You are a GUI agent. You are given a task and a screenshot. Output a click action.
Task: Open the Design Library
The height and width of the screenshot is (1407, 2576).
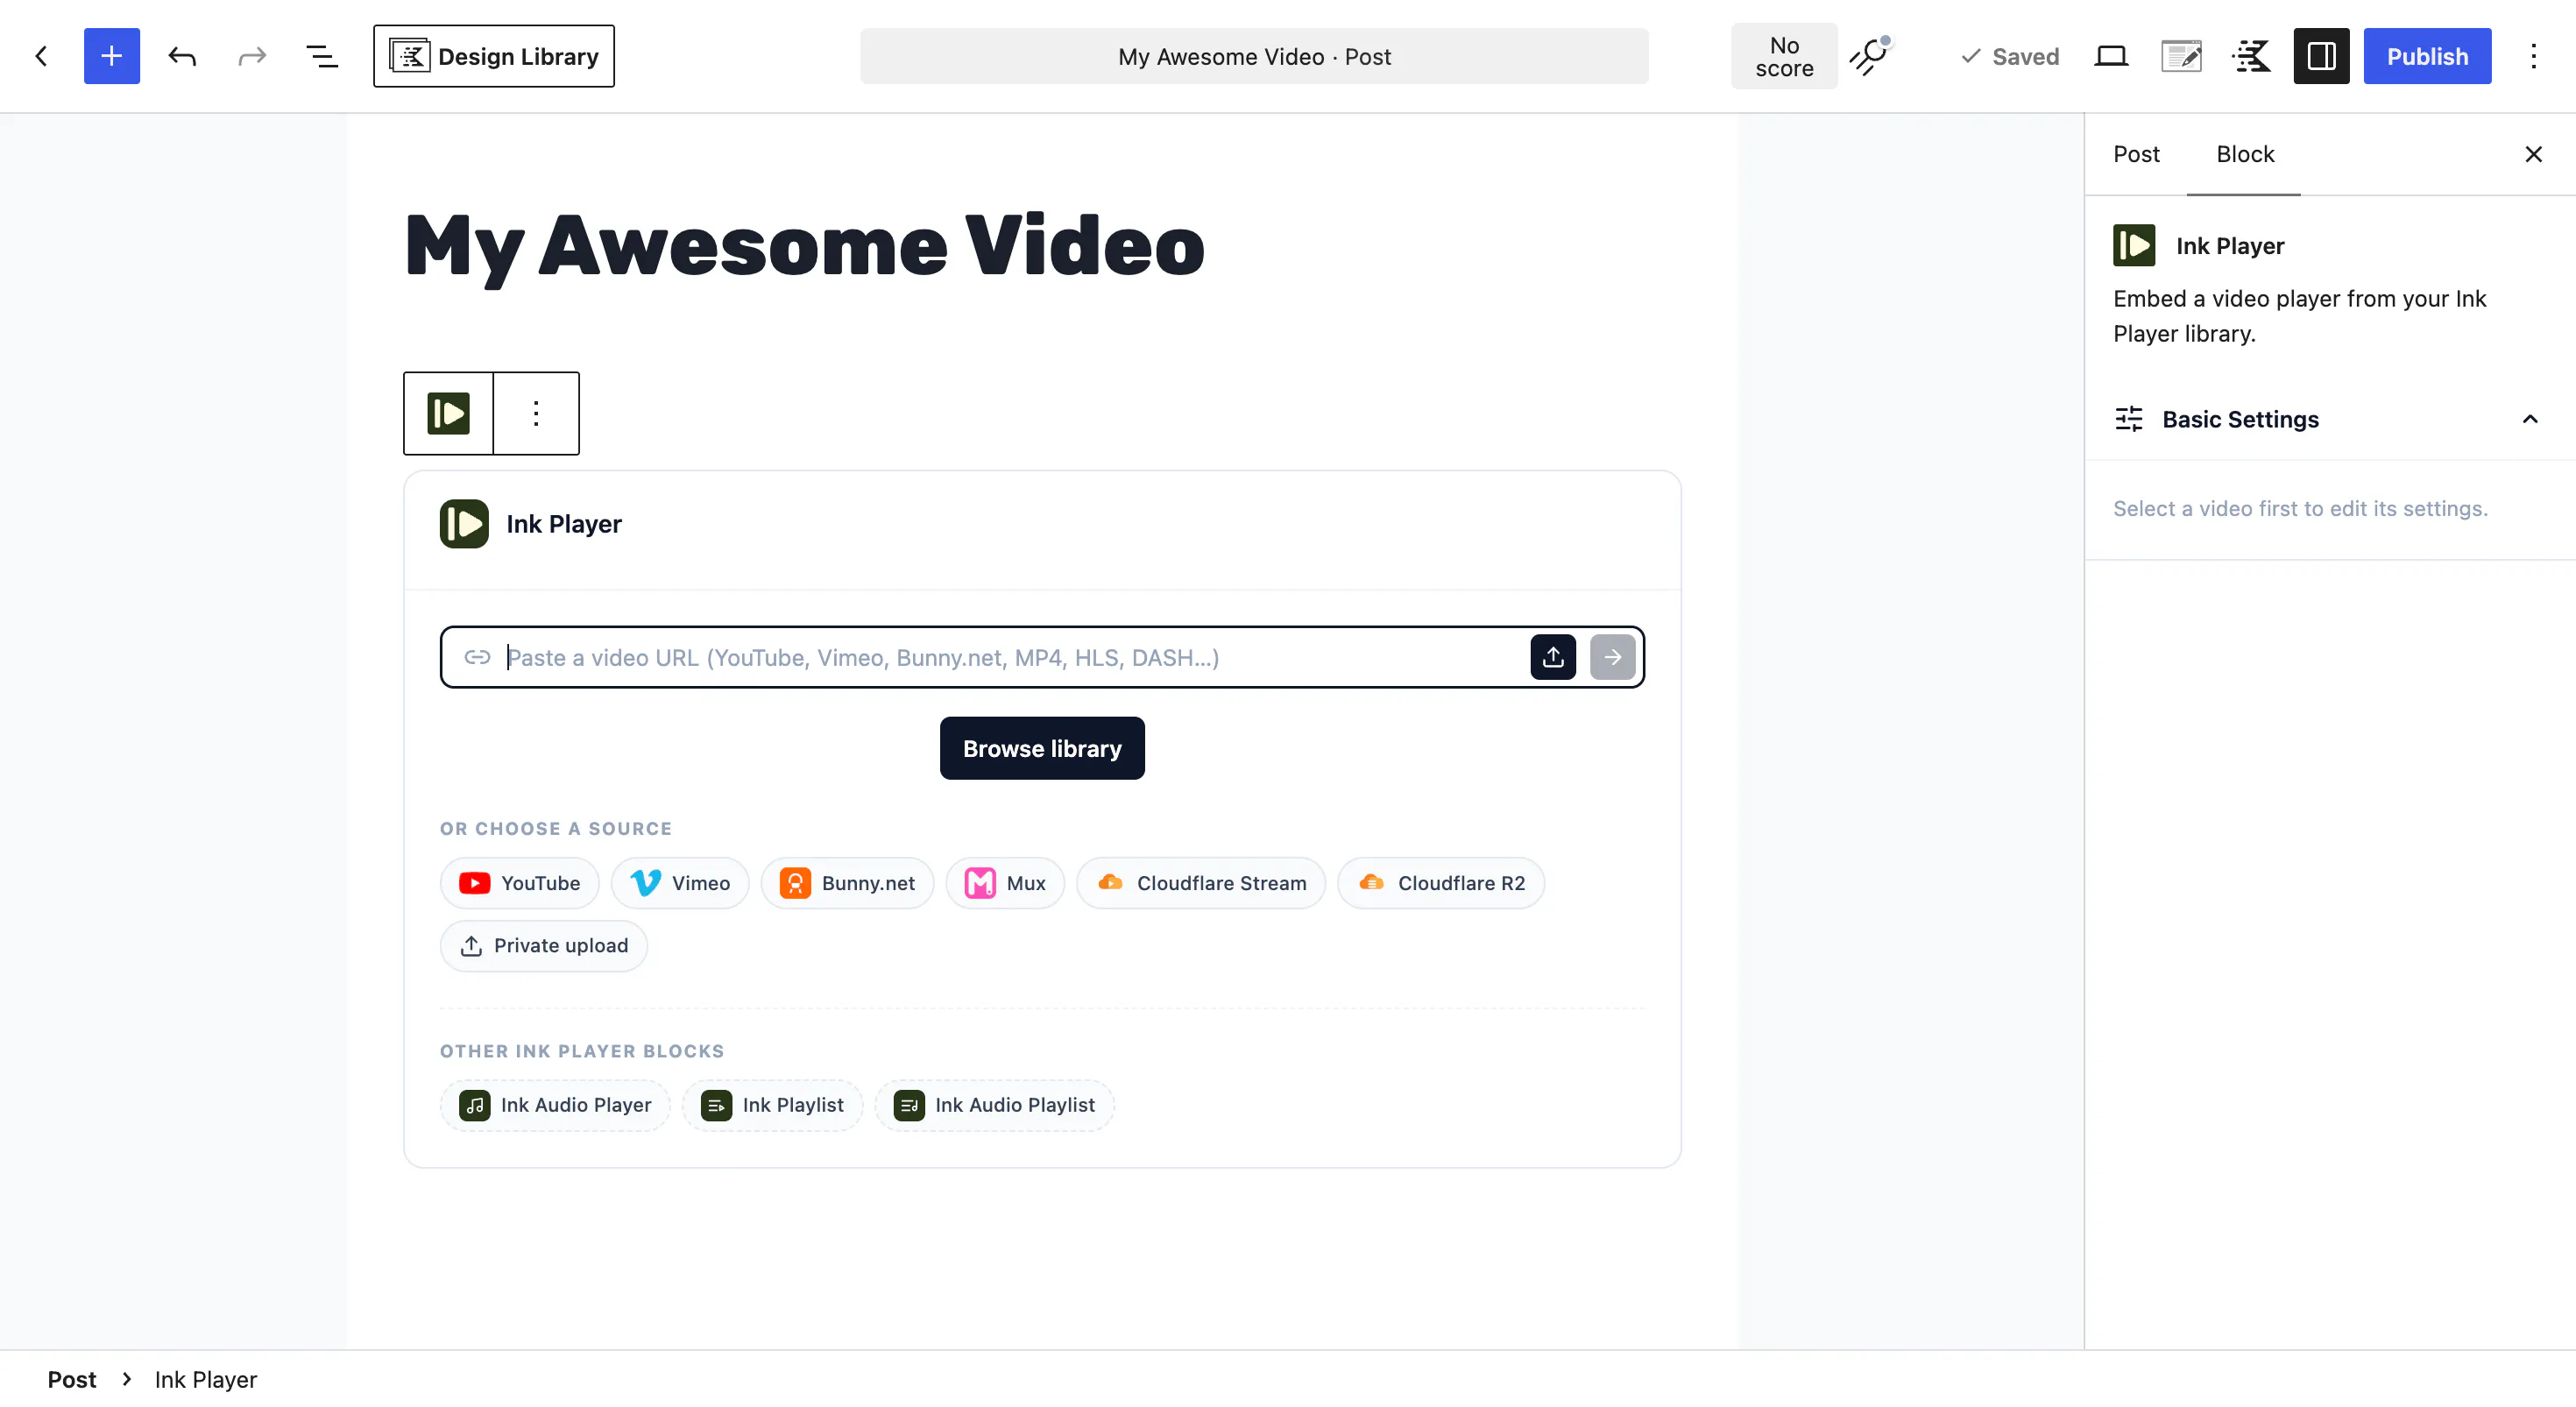click(494, 56)
